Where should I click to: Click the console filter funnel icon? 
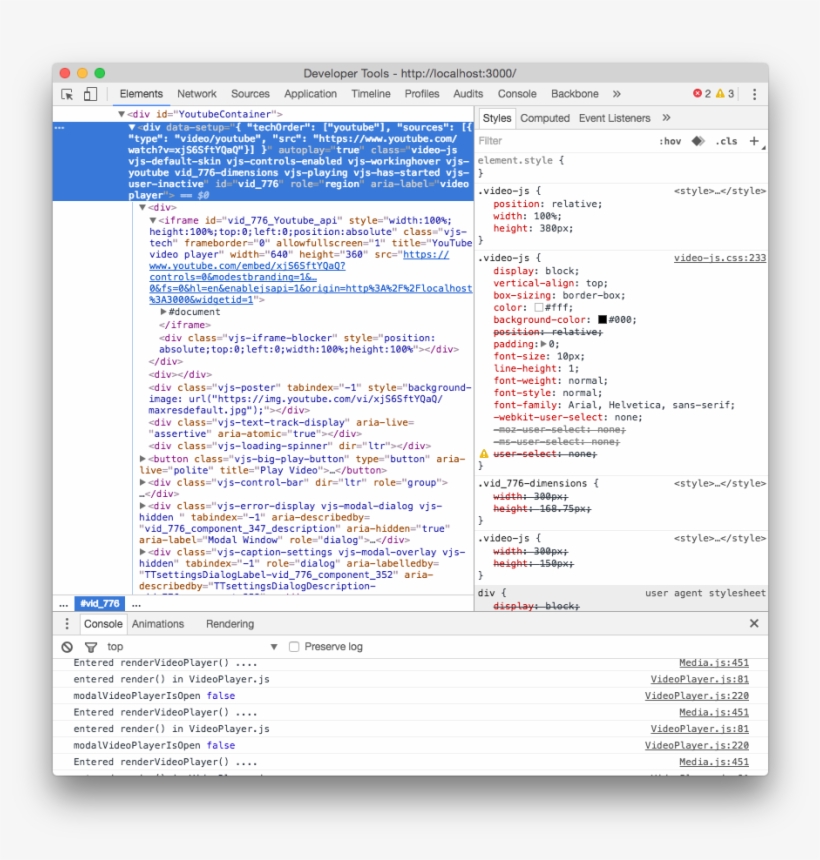tap(90, 647)
